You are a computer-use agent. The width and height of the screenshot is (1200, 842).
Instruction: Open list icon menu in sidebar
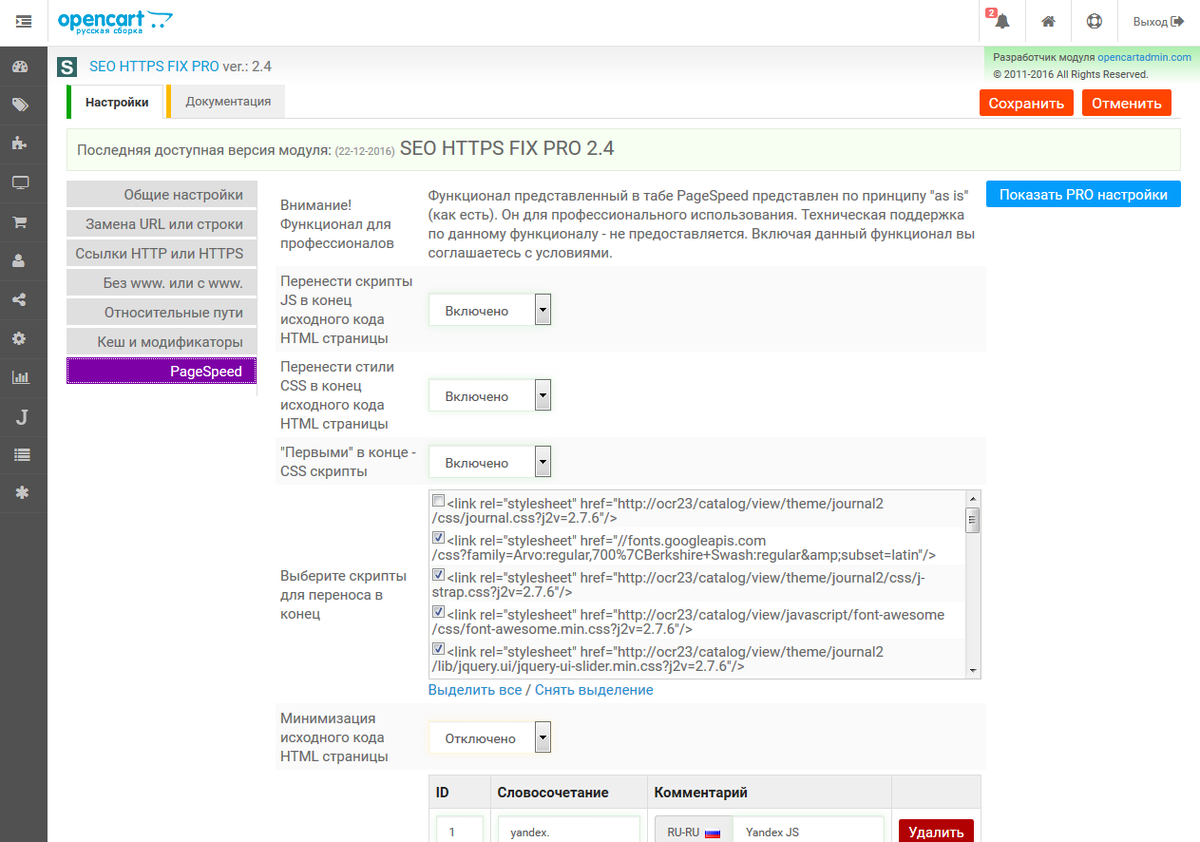[20, 455]
